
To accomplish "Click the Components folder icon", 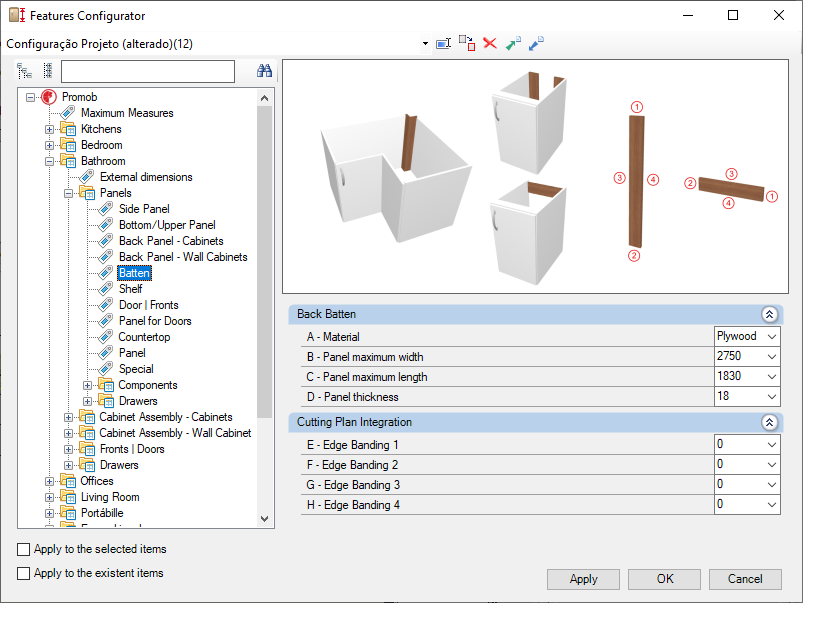I will pos(106,385).
